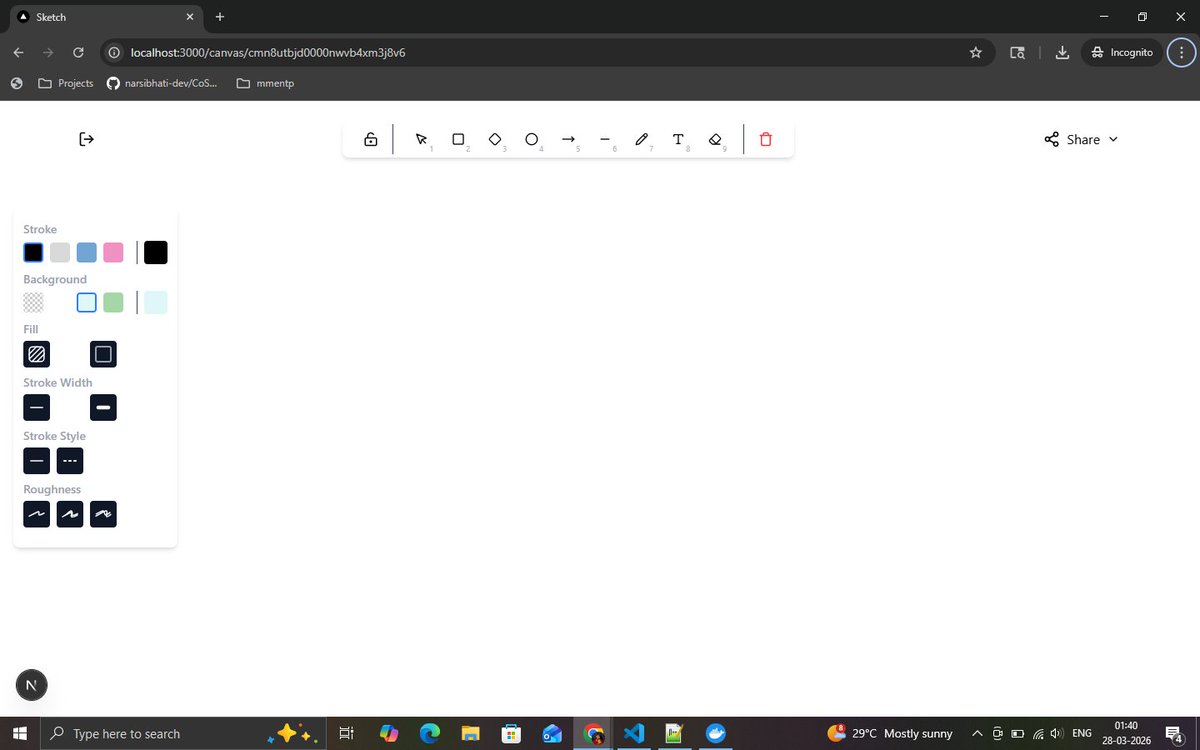Toggle the canvas lock icon
The height and width of the screenshot is (750, 1200).
(x=370, y=139)
